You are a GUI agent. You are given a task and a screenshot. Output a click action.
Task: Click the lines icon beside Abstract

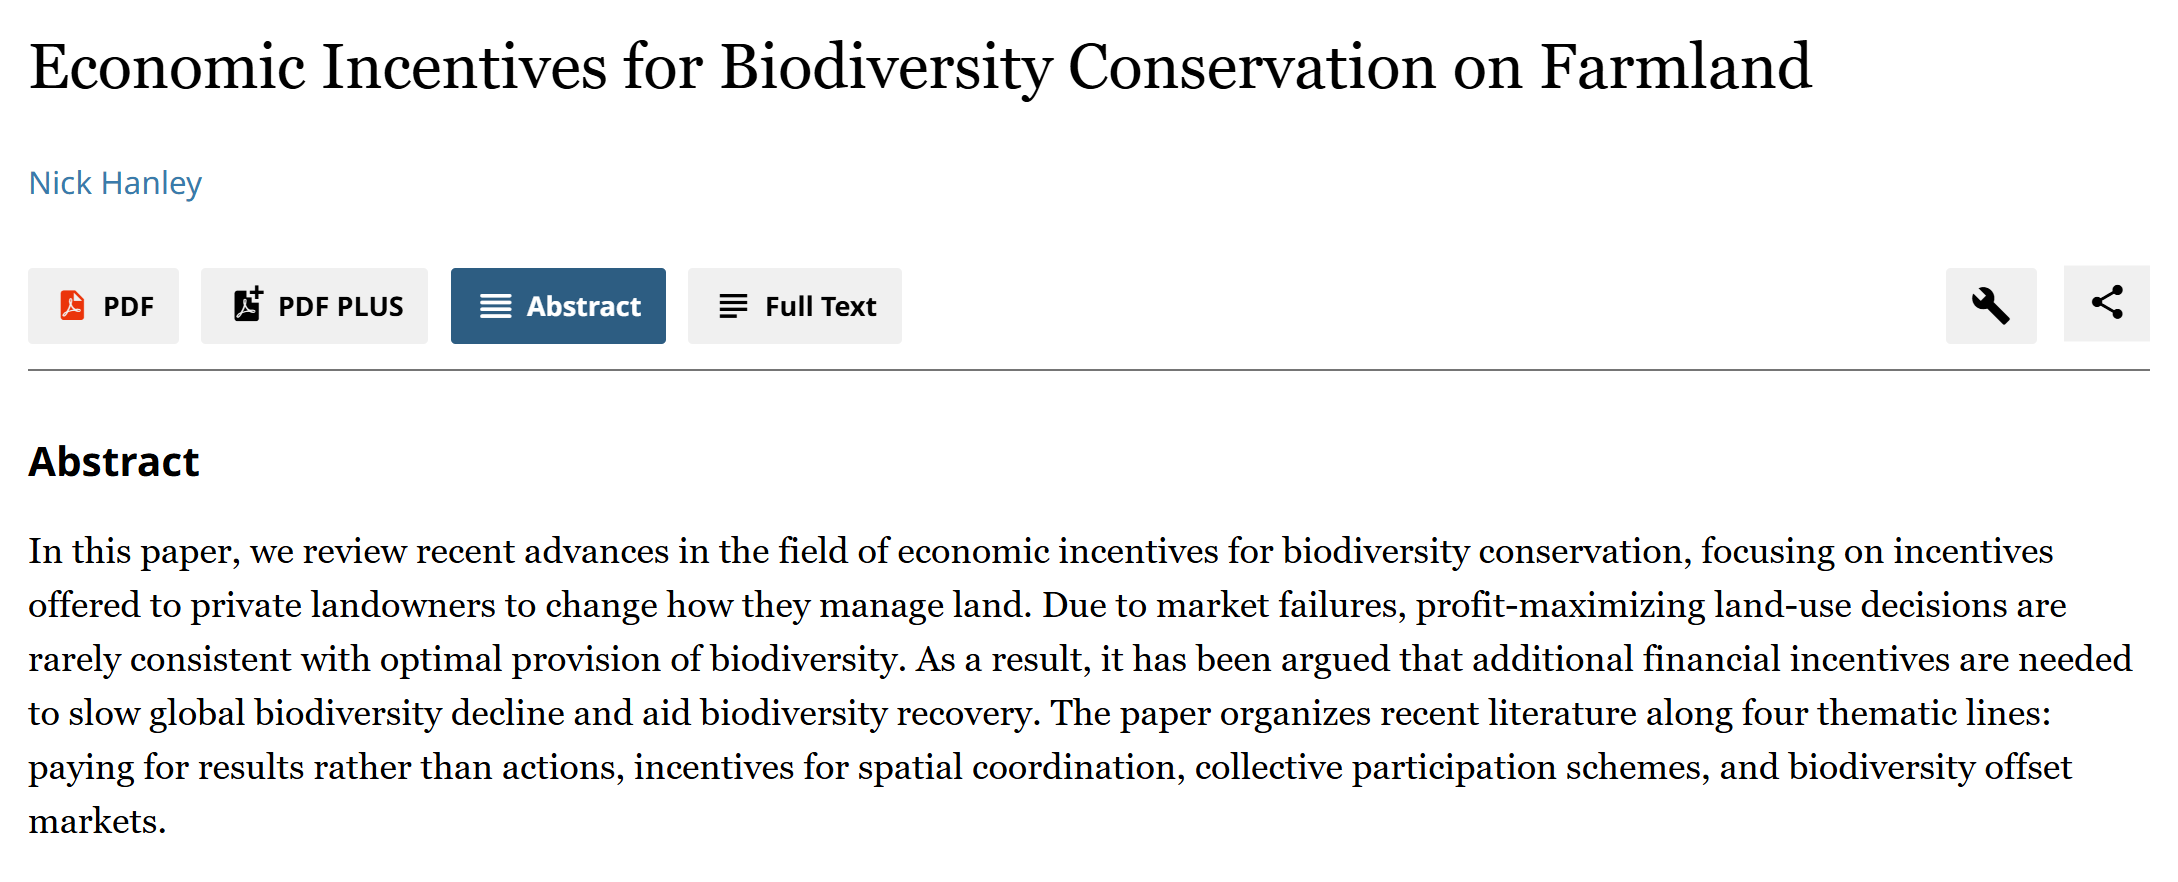[496, 306]
